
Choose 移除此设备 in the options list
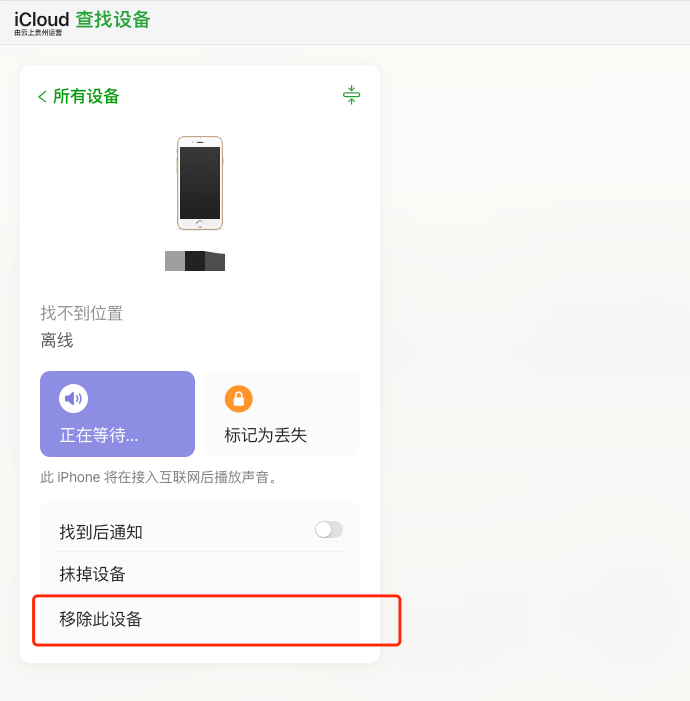tap(101, 619)
